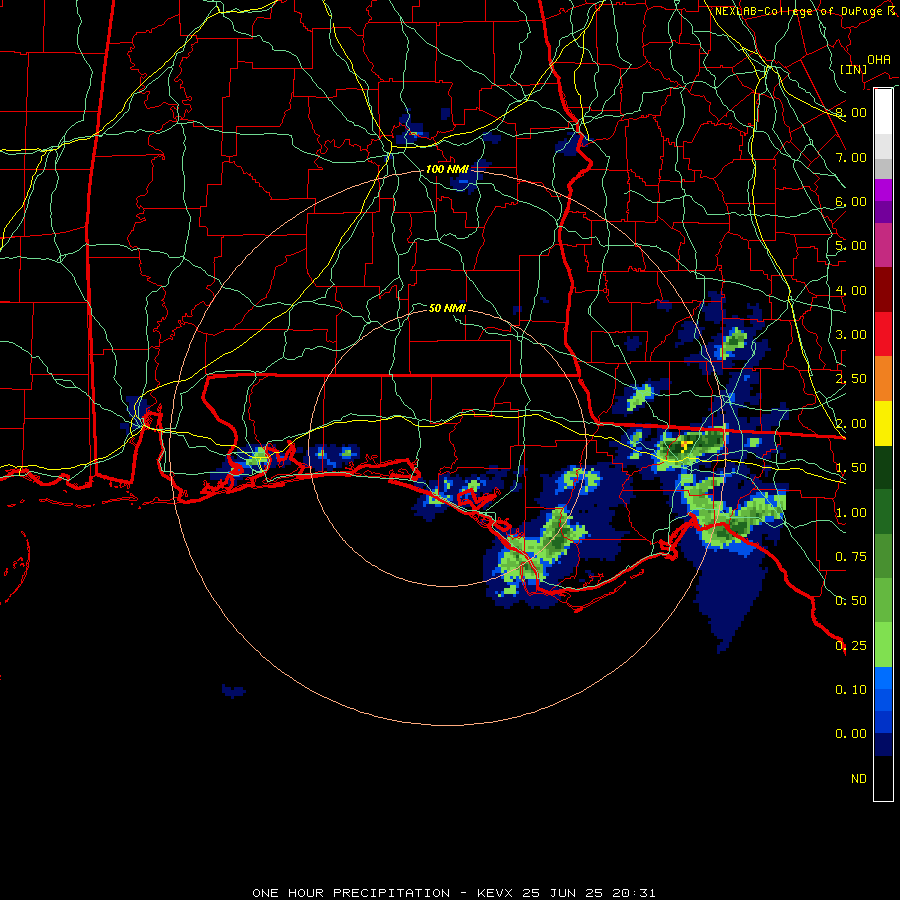Click the 100 NMI range ring label
The height and width of the screenshot is (900, 900).
pos(447,169)
